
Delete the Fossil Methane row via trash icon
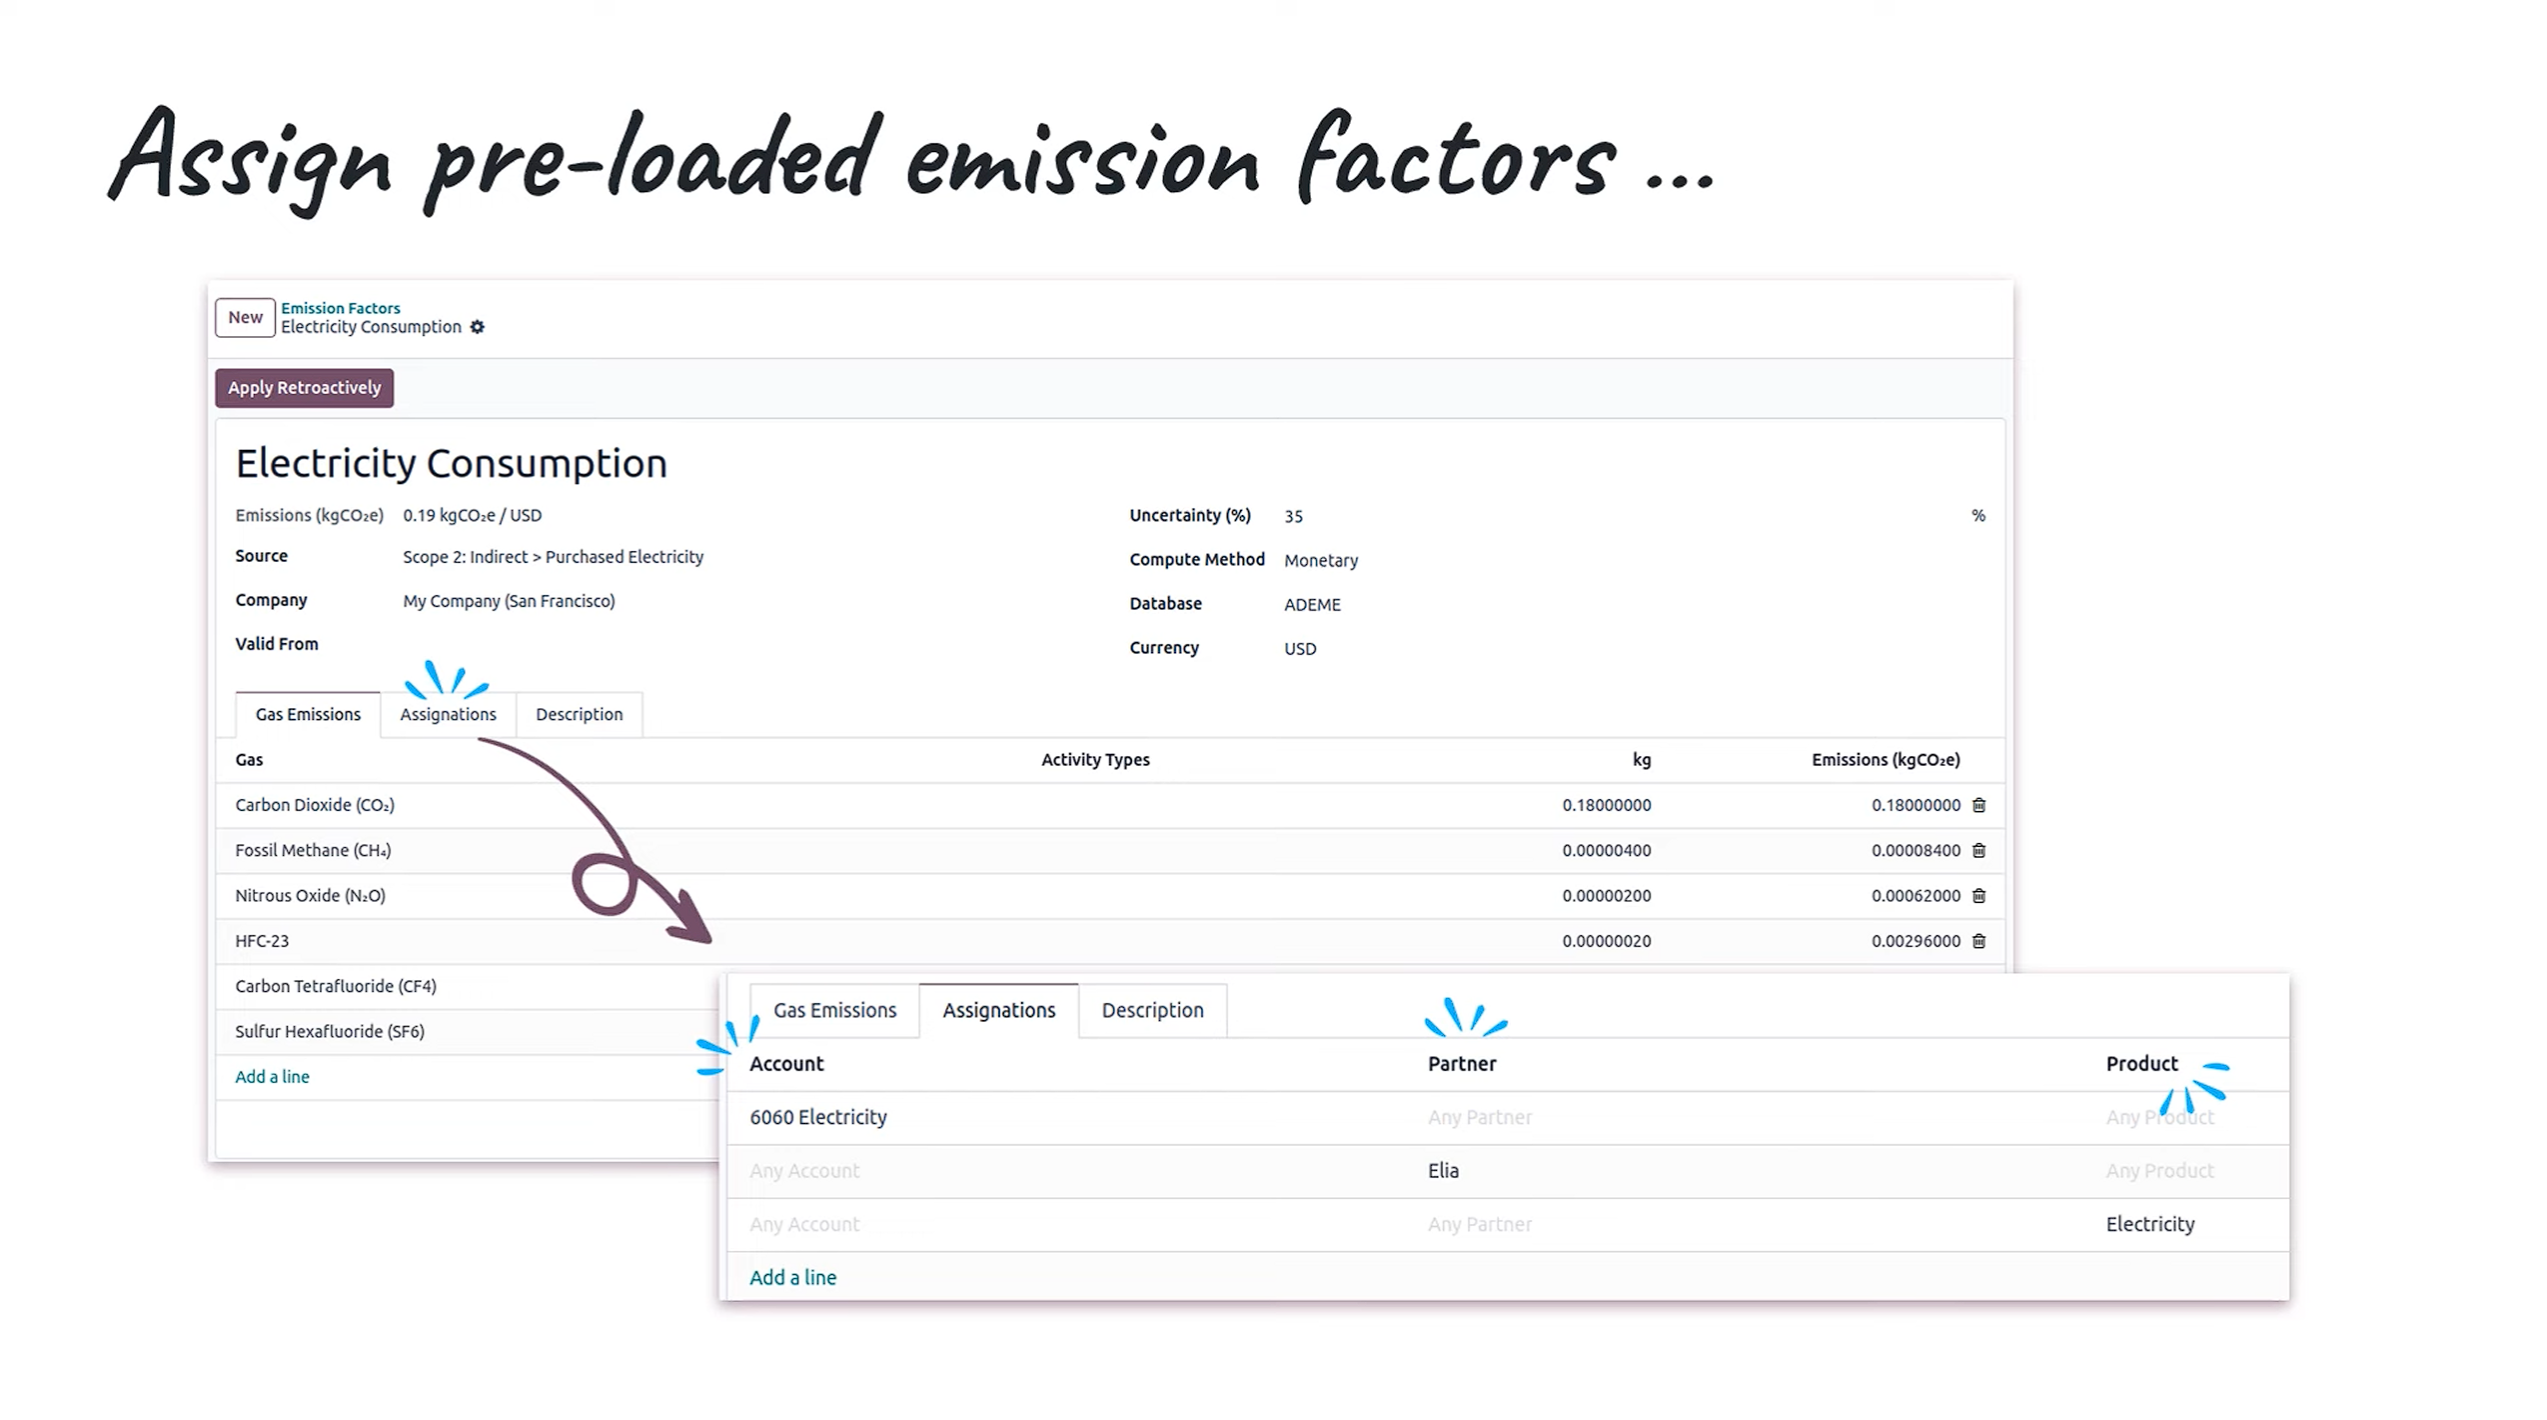coord(1978,850)
